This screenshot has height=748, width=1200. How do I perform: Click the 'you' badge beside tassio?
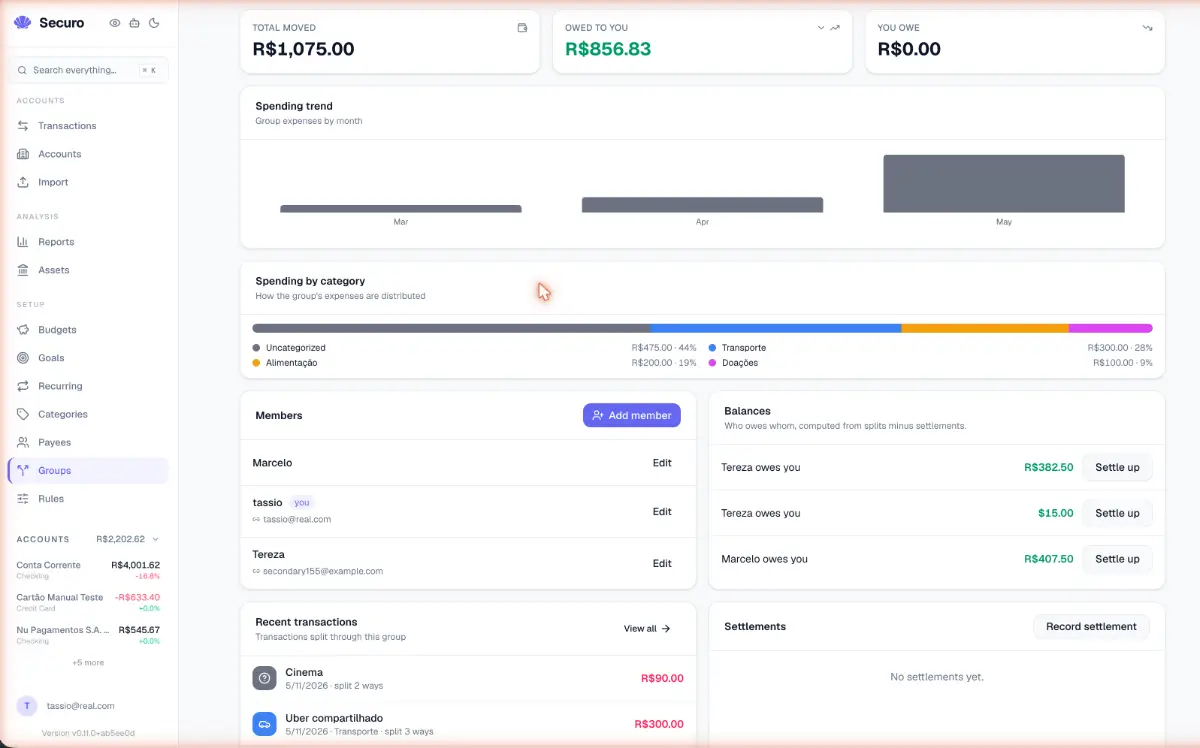tap(302, 502)
